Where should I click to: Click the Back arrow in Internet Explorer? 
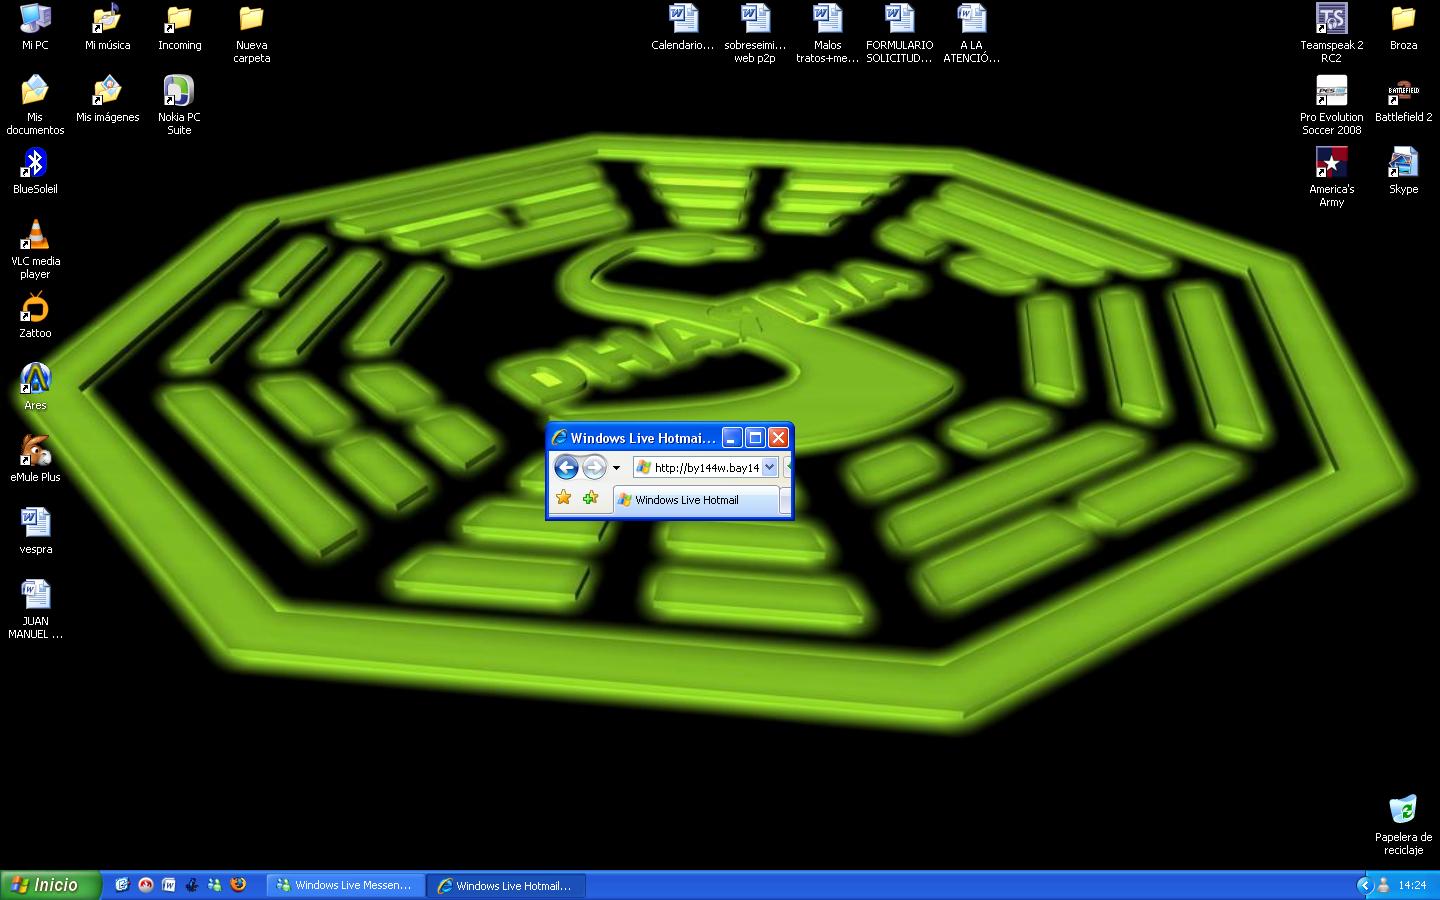[x=566, y=467]
